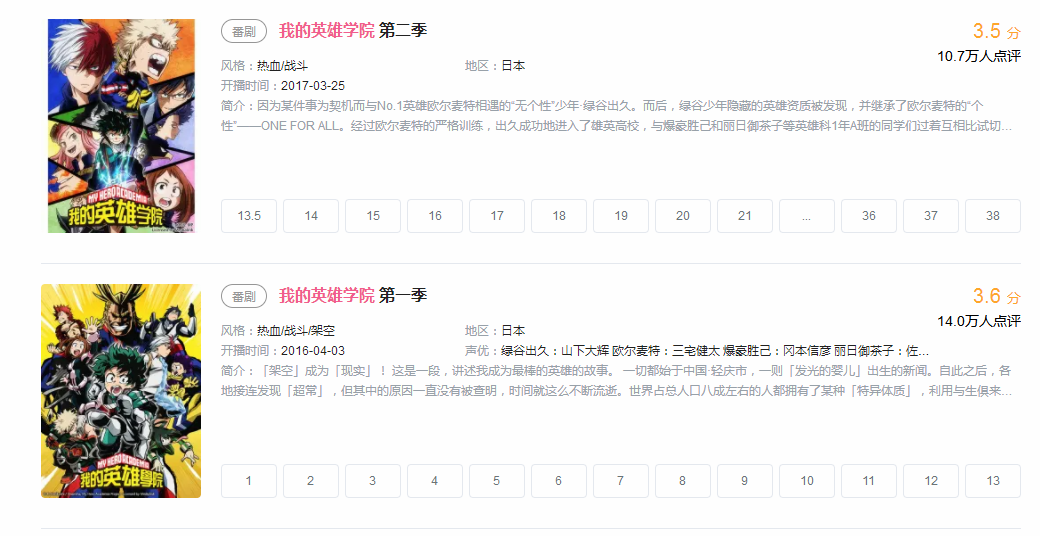The image size is (1040, 536).
Task: Click the 3.6 分 rating score
Action: tap(997, 297)
